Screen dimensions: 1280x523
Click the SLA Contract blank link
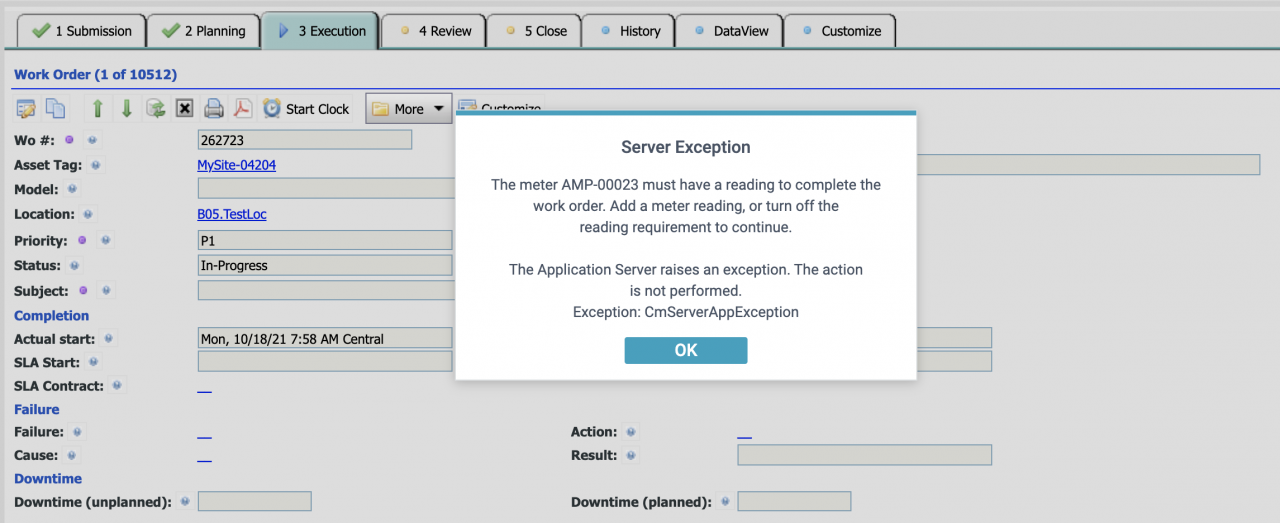coord(204,386)
